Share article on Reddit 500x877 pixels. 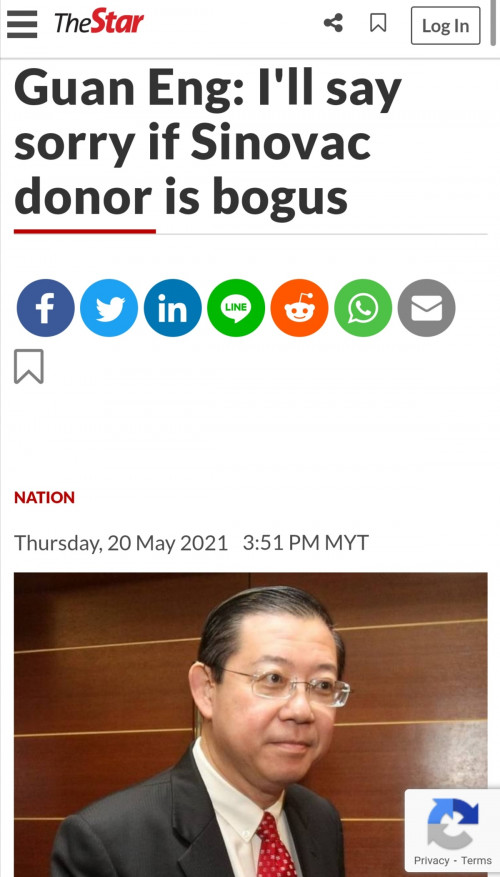tap(299, 308)
